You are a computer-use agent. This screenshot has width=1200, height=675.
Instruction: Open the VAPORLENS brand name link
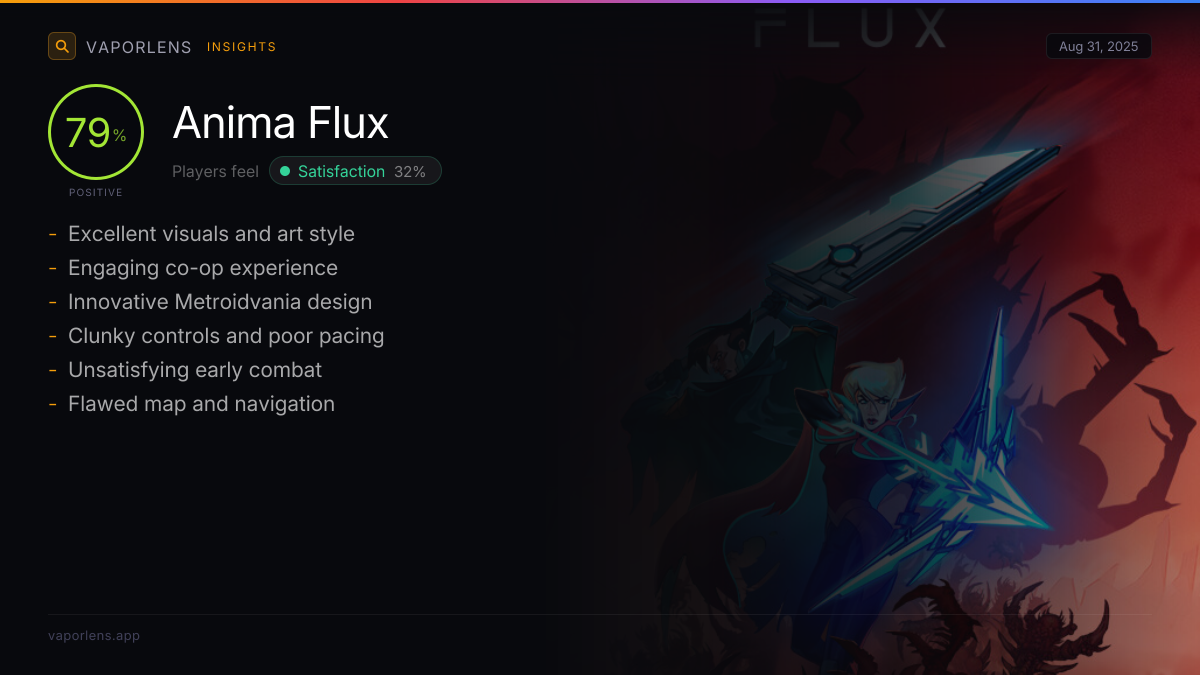click(139, 47)
